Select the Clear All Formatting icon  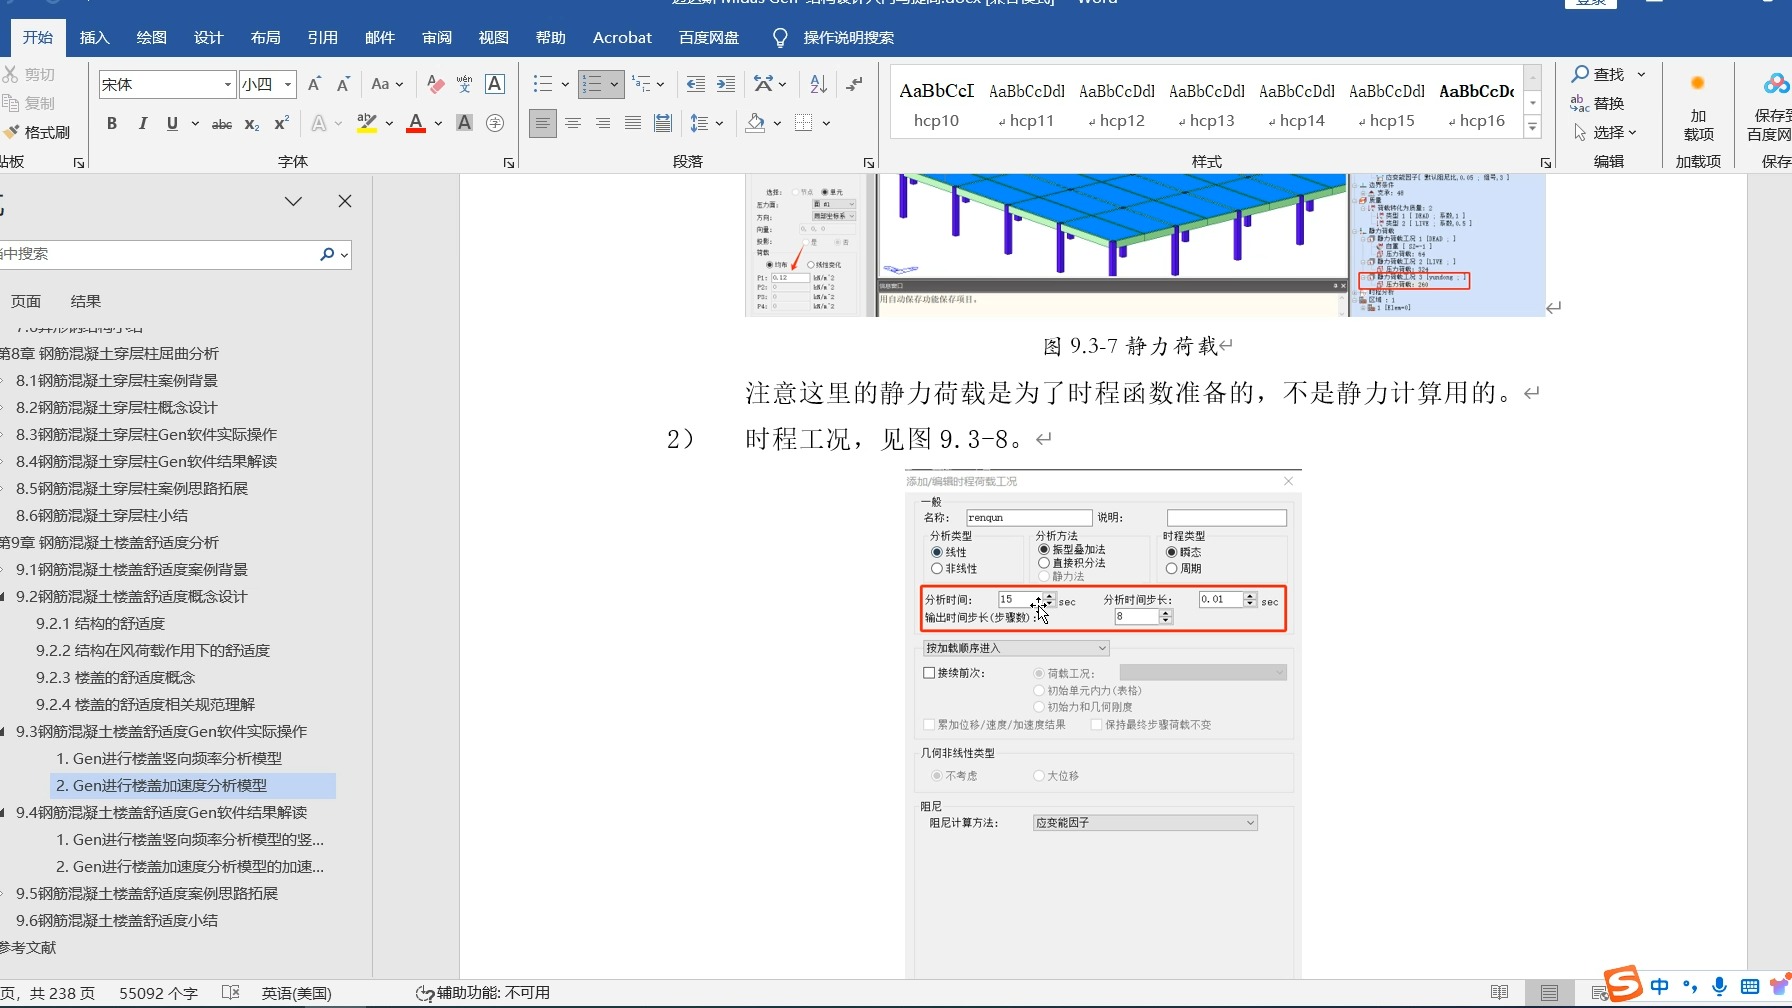click(434, 84)
